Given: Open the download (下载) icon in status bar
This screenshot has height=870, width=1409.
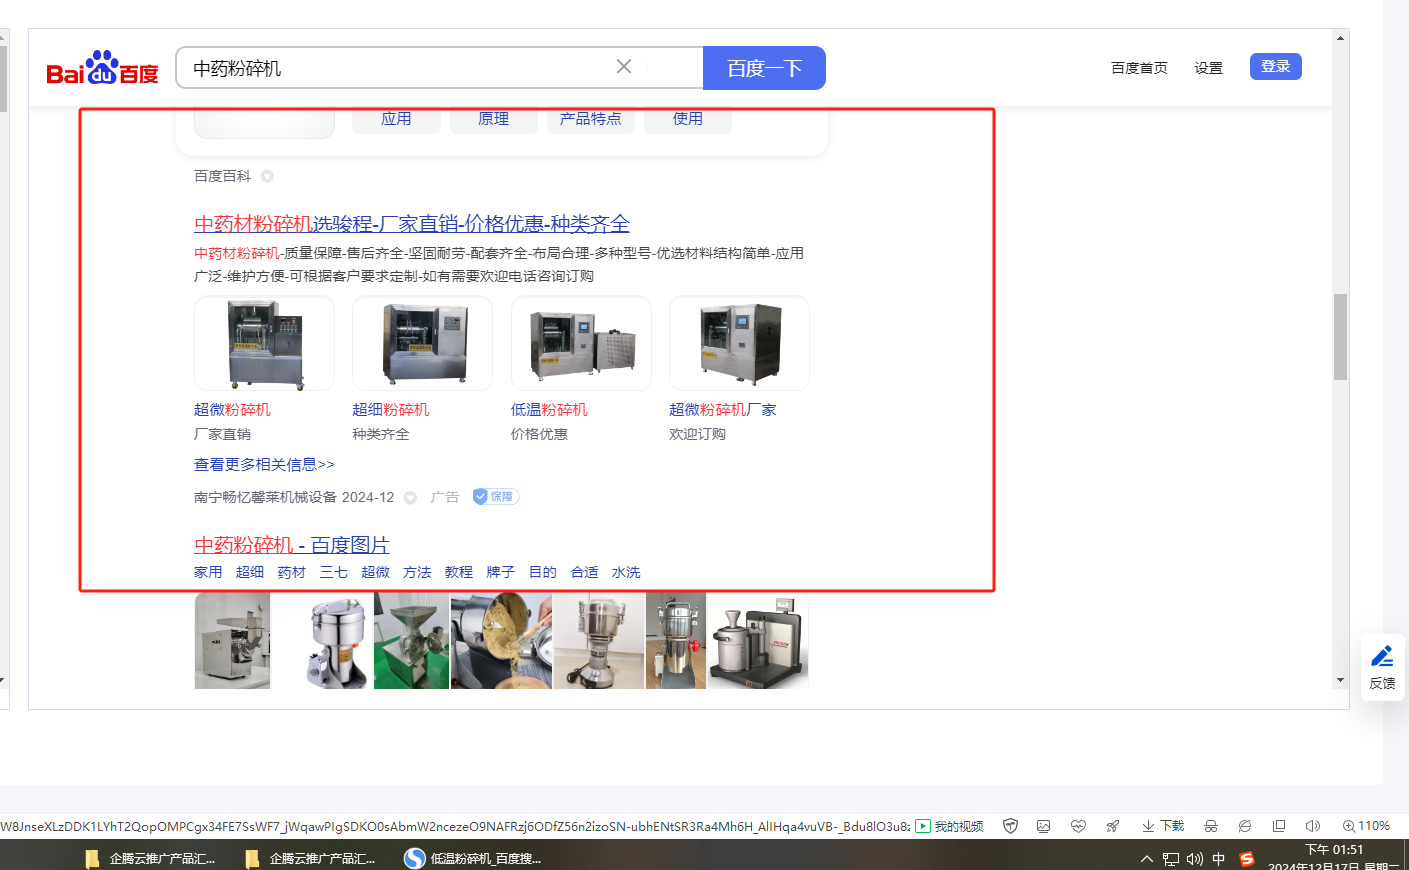Looking at the screenshot, I should [1163, 826].
